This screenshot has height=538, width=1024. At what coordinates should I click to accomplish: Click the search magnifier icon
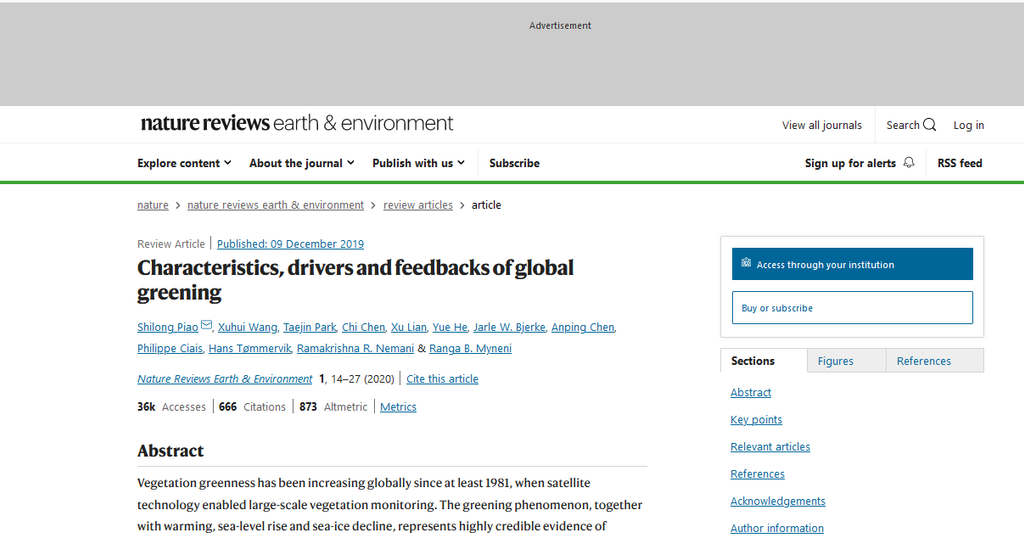[x=929, y=125]
